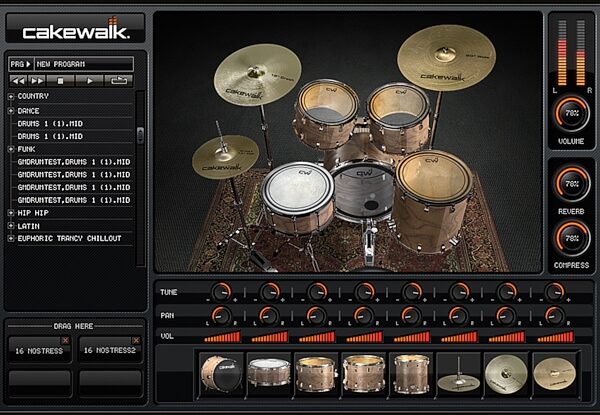
Task: Click the master Volume knob
Action: [571, 114]
